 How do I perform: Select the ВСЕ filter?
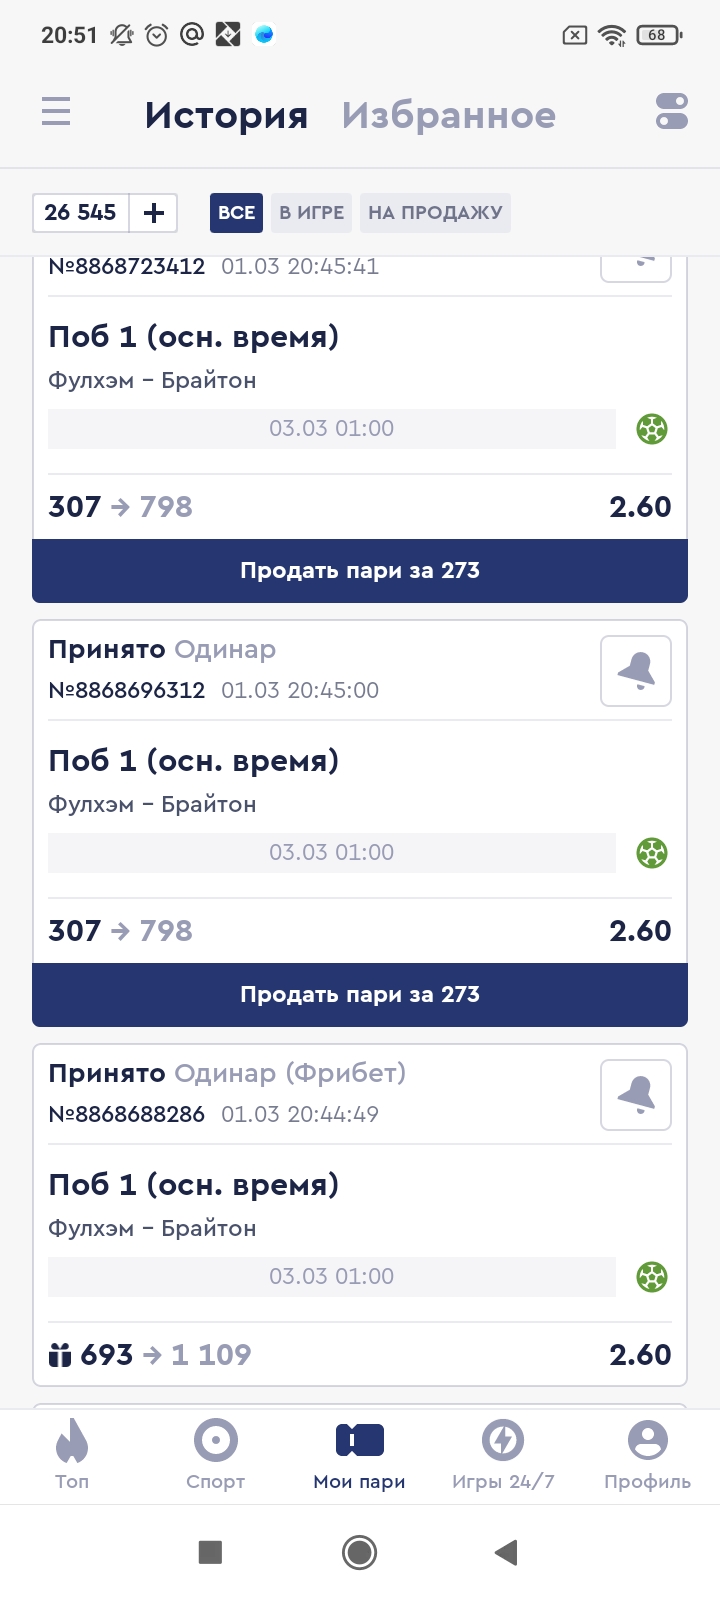tap(236, 213)
